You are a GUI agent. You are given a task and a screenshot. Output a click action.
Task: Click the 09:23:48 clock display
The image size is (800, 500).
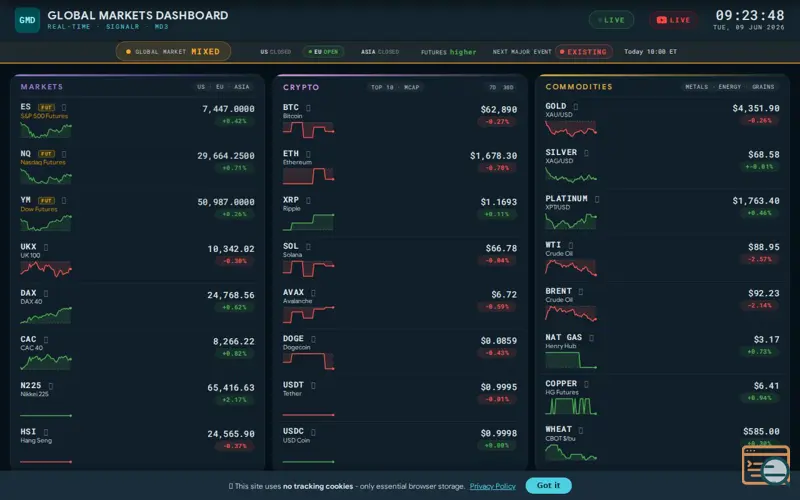coord(749,15)
